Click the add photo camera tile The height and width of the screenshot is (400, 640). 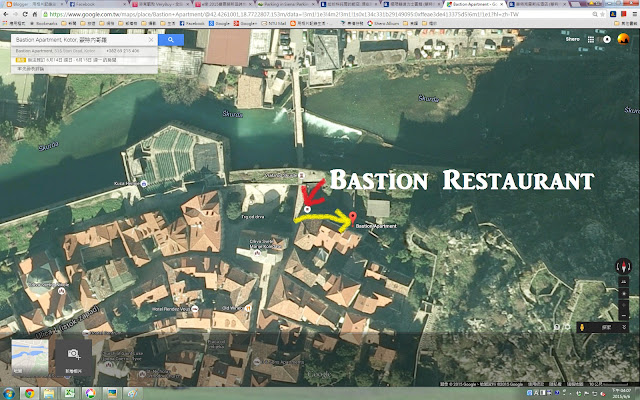coord(73,357)
